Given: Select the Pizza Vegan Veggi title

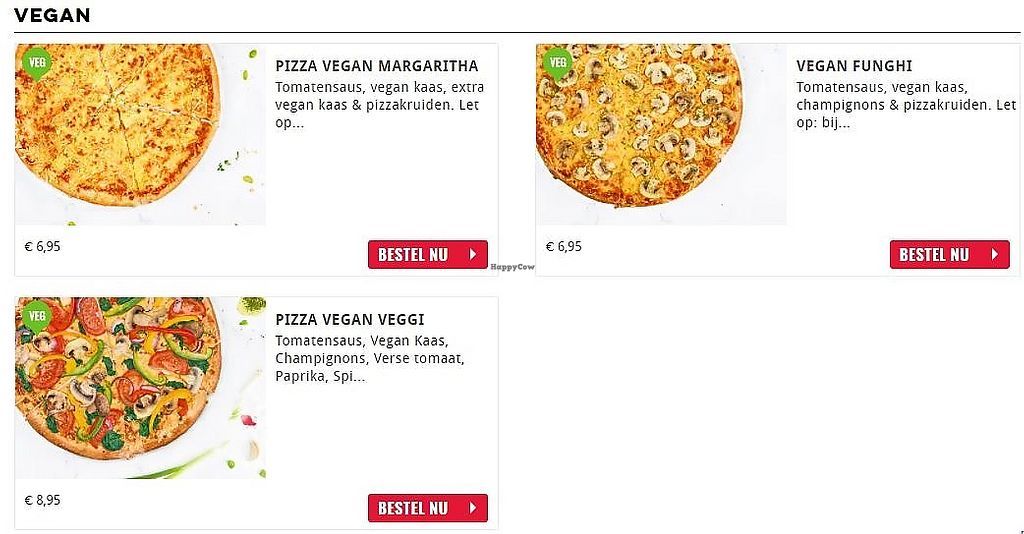Looking at the screenshot, I should pos(350,320).
